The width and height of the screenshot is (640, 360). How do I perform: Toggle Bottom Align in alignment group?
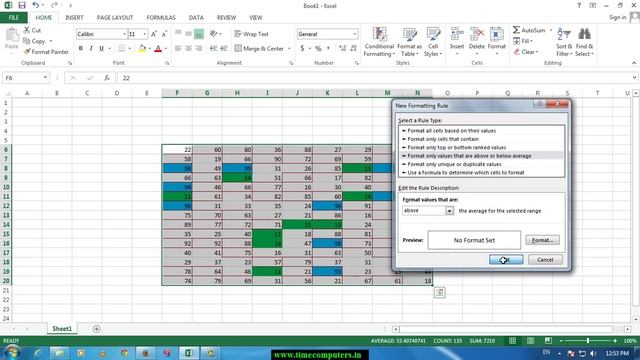(199, 34)
